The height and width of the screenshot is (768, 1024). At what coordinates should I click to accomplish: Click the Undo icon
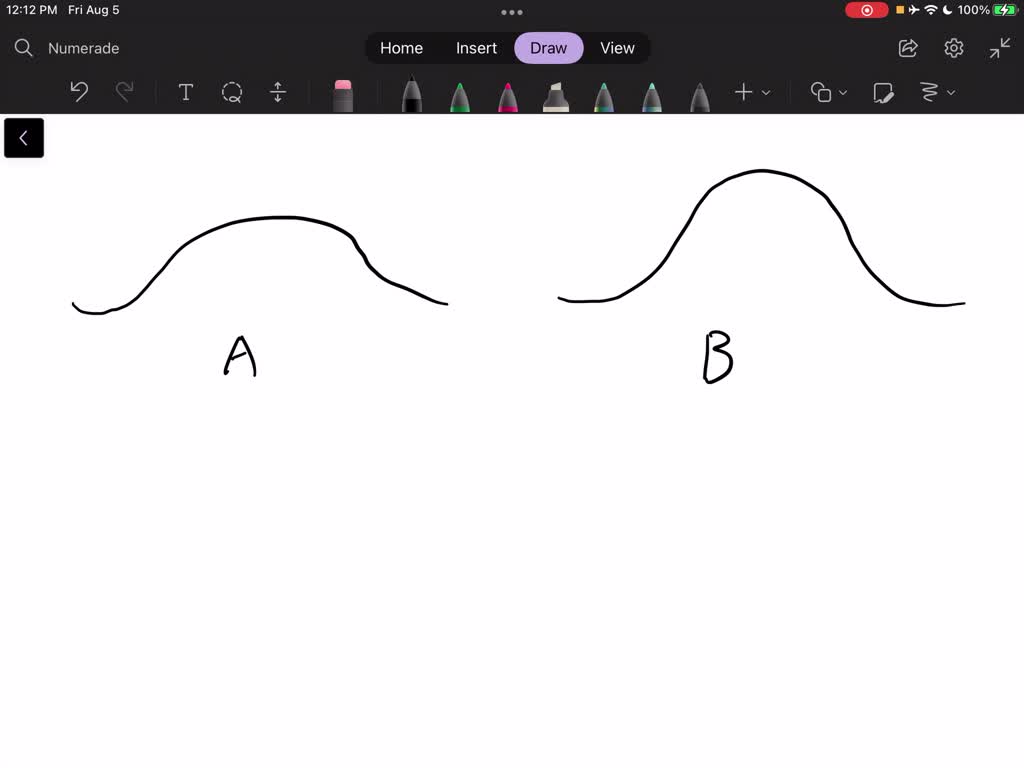(79, 92)
